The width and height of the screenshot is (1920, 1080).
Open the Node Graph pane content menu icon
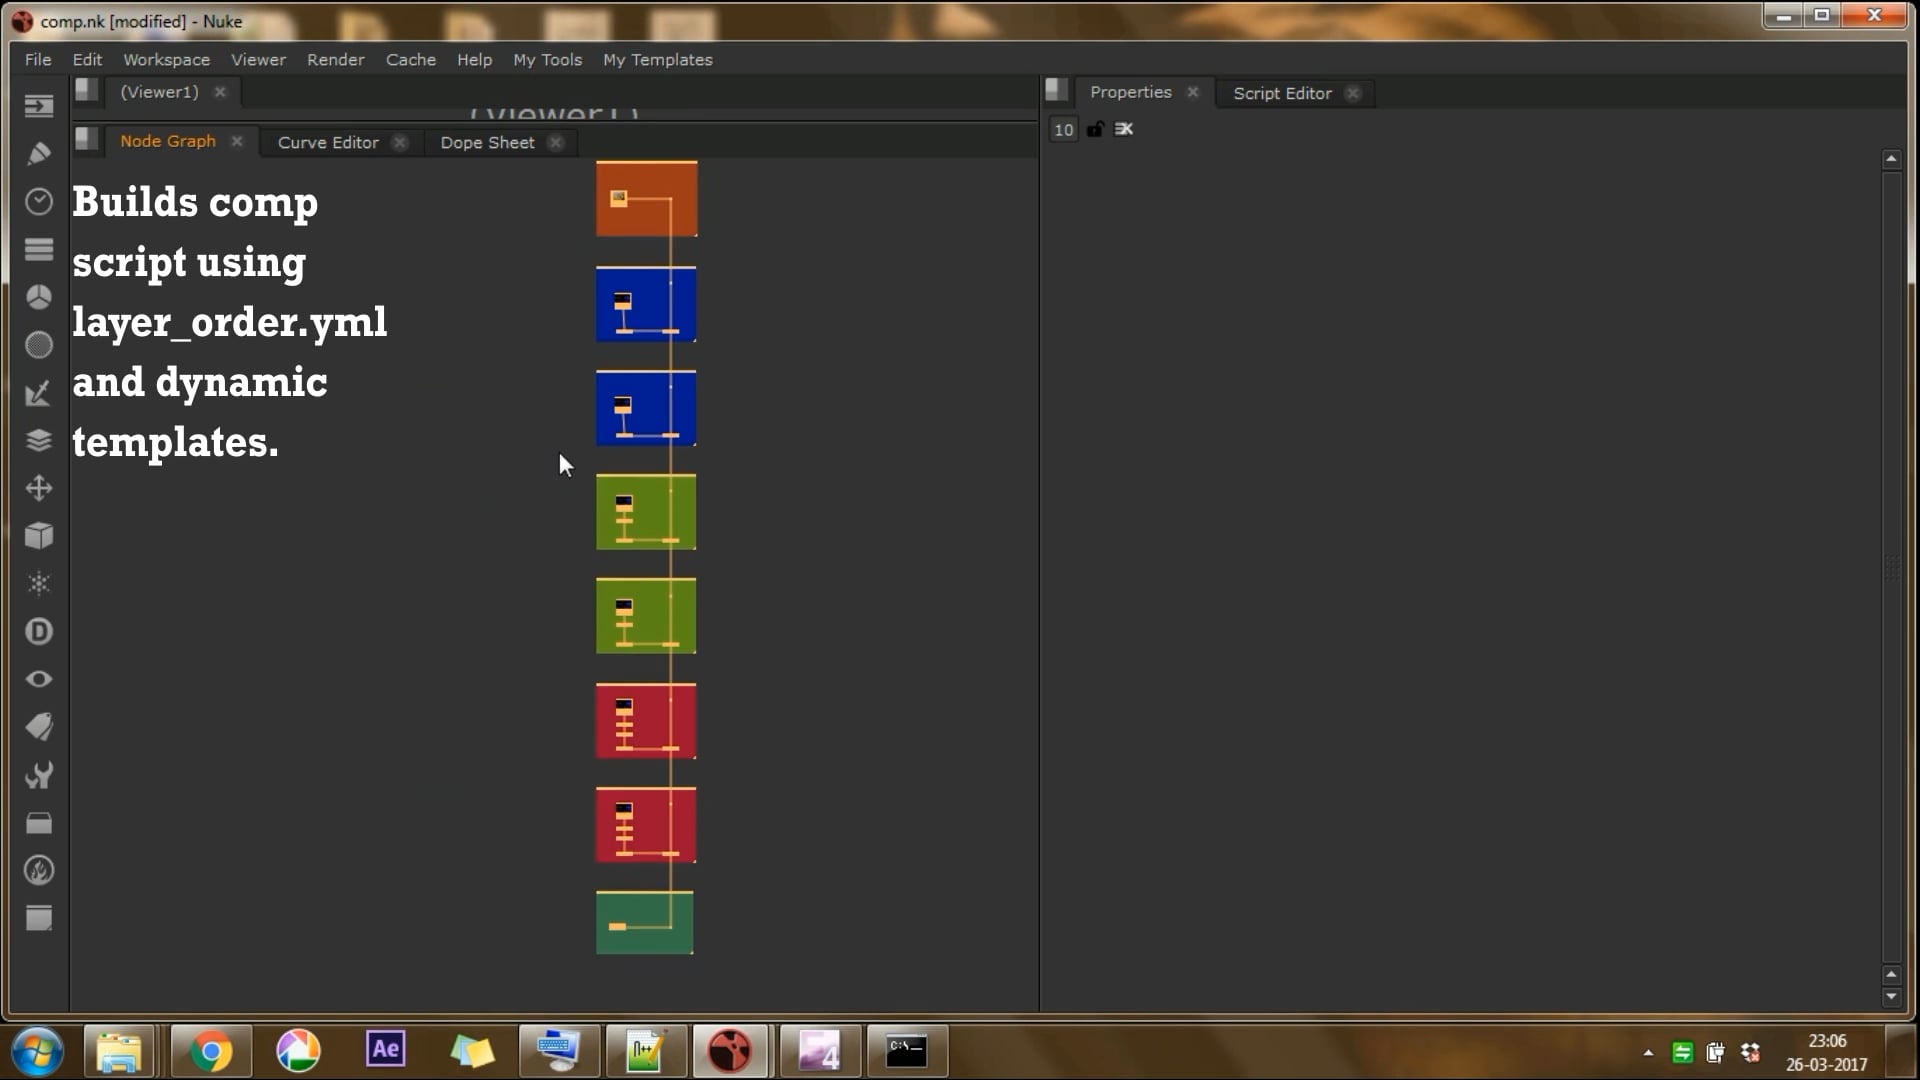pyautogui.click(x=86, y=140)
